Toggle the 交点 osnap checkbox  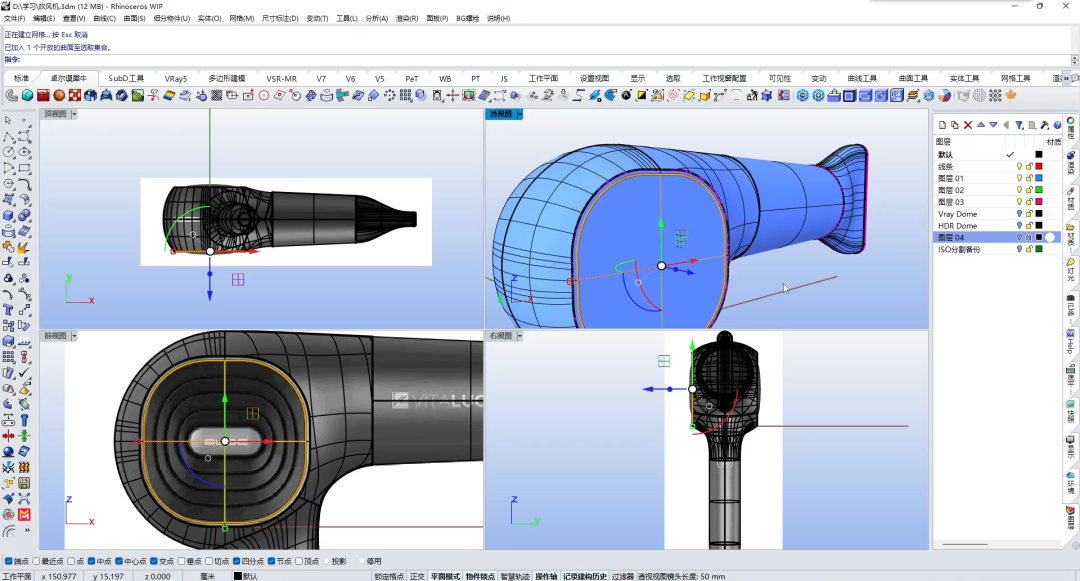154,561
